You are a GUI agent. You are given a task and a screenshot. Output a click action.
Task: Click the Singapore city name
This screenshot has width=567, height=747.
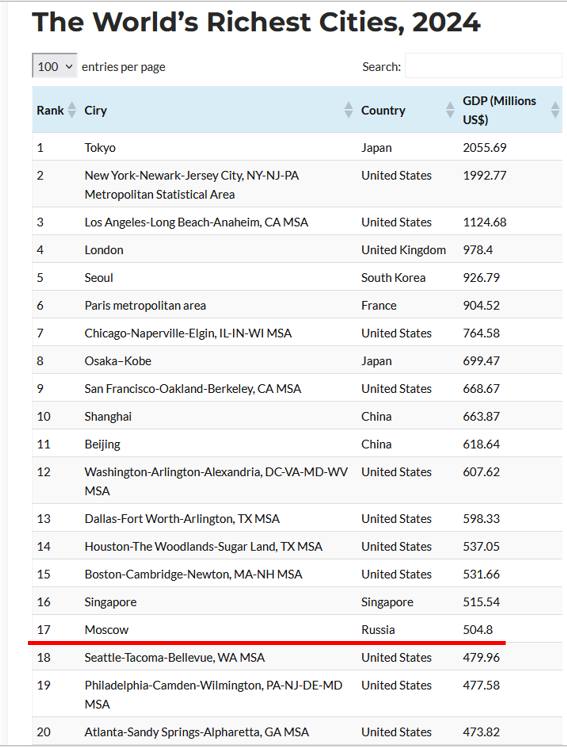tap(111, 602)
